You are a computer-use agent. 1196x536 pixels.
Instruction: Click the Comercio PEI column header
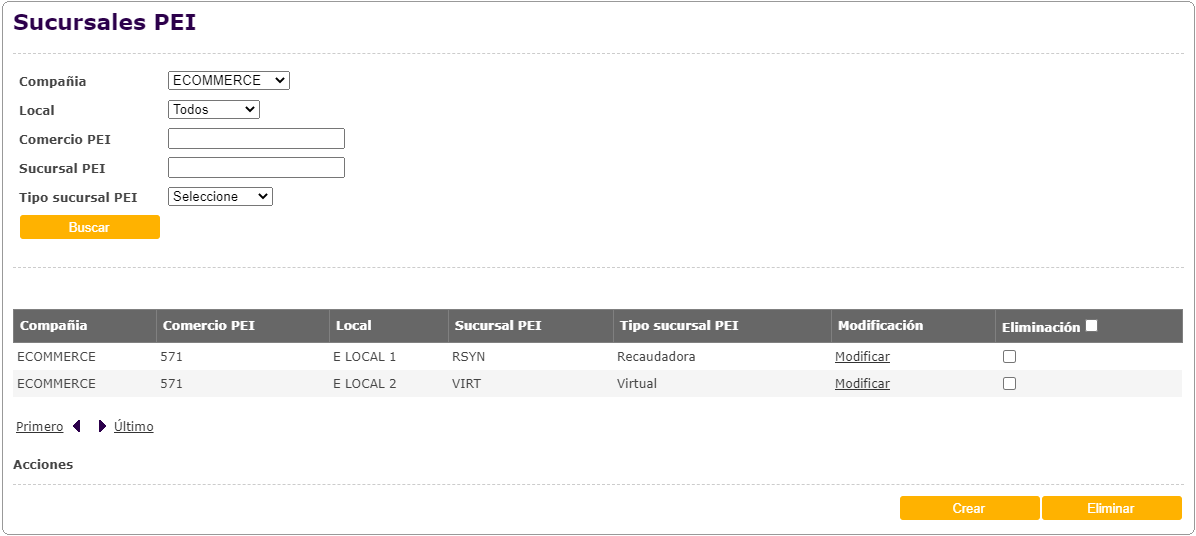[x=208, y=326]
